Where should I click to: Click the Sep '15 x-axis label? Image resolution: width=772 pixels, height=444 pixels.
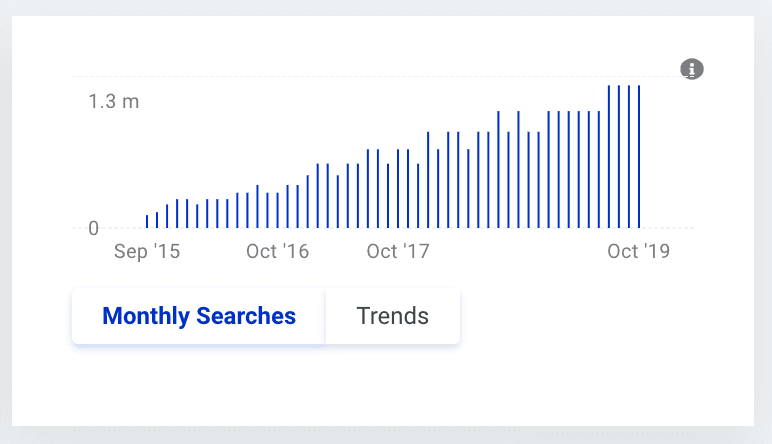tap(147, 251)
